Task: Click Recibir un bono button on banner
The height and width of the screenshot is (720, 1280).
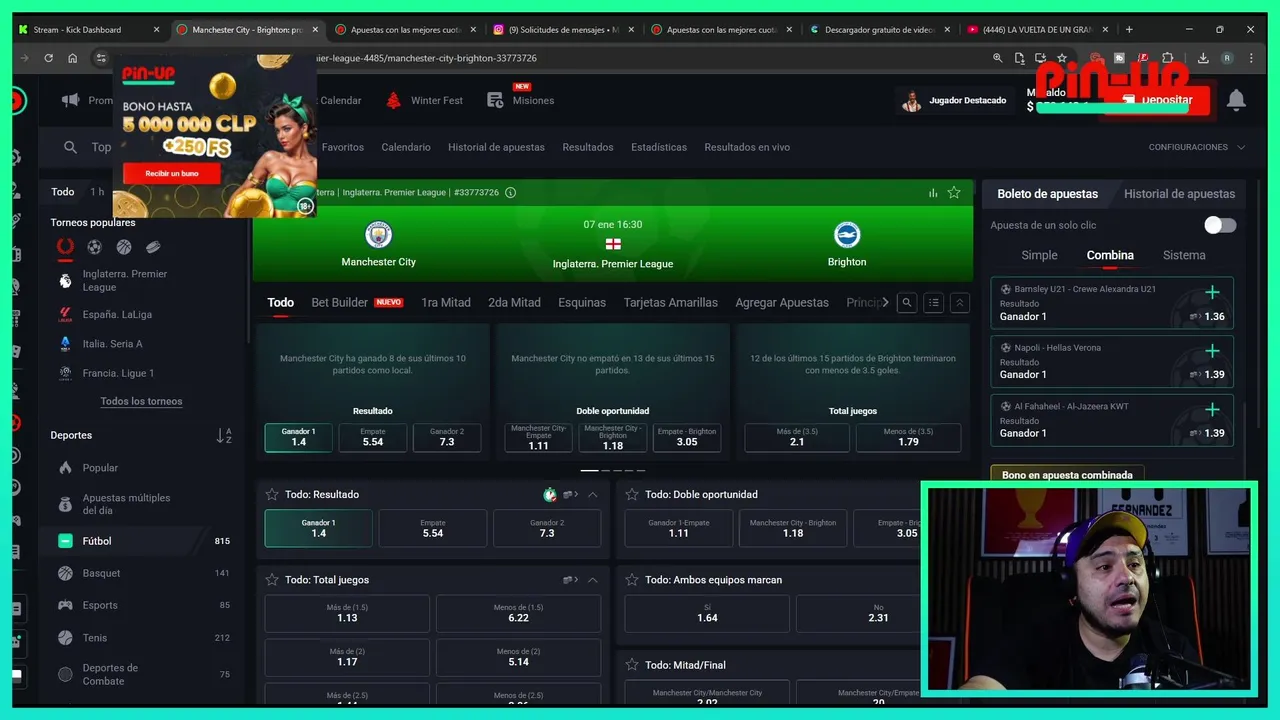Action: pyautogui.click(x=171, y=174)
